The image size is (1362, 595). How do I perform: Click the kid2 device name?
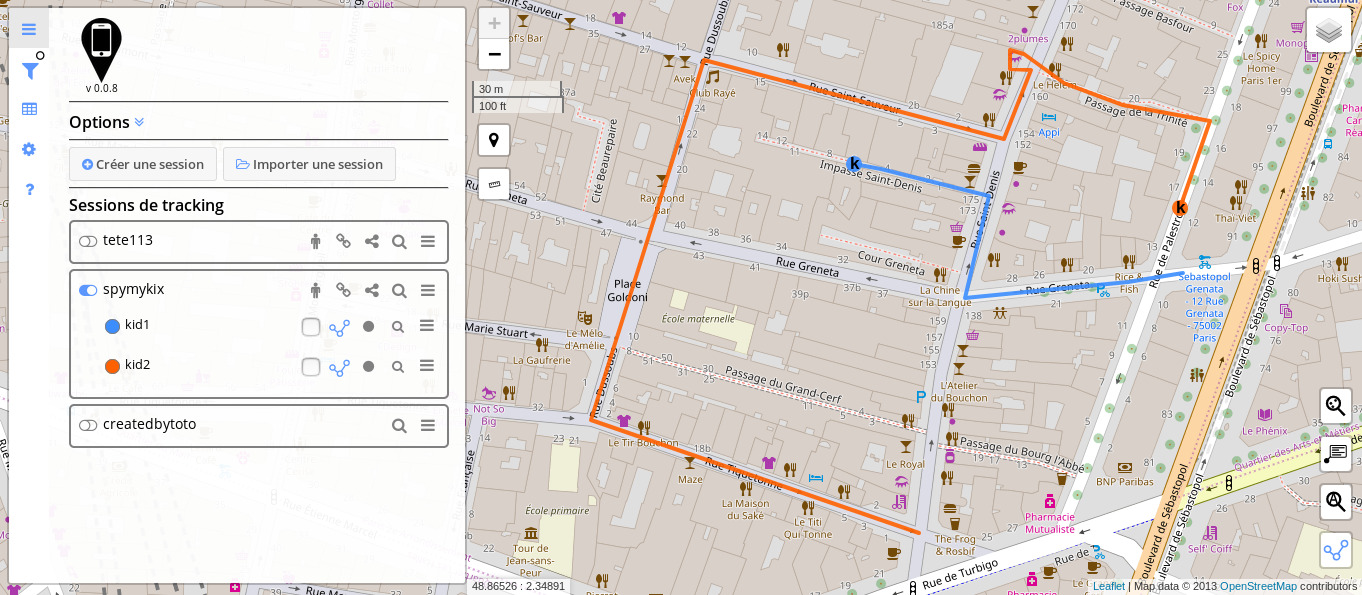pyautogui.click(x=137, y=365)
